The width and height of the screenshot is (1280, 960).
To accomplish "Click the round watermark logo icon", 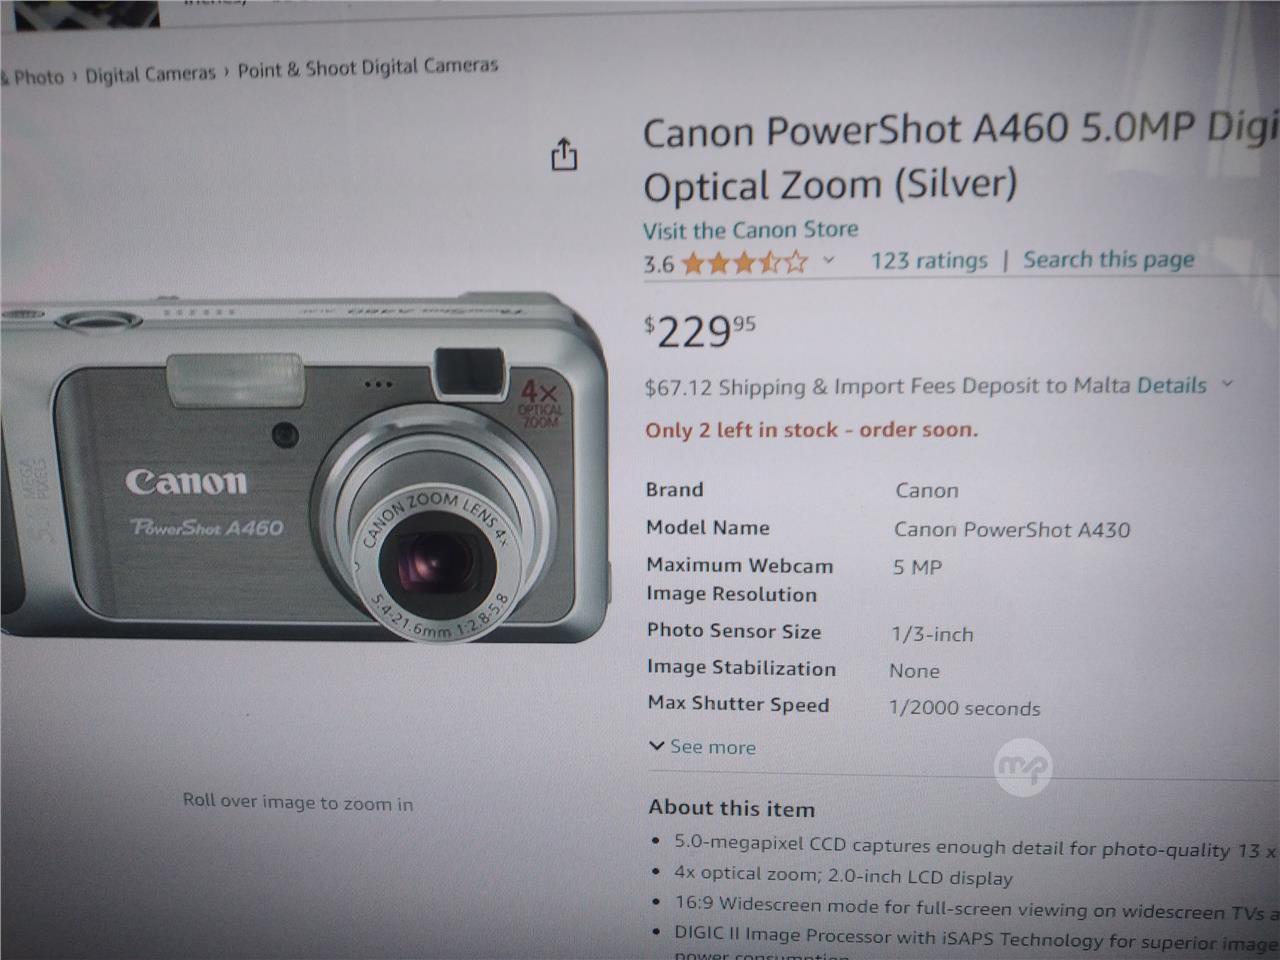I will pos(1023,766).
